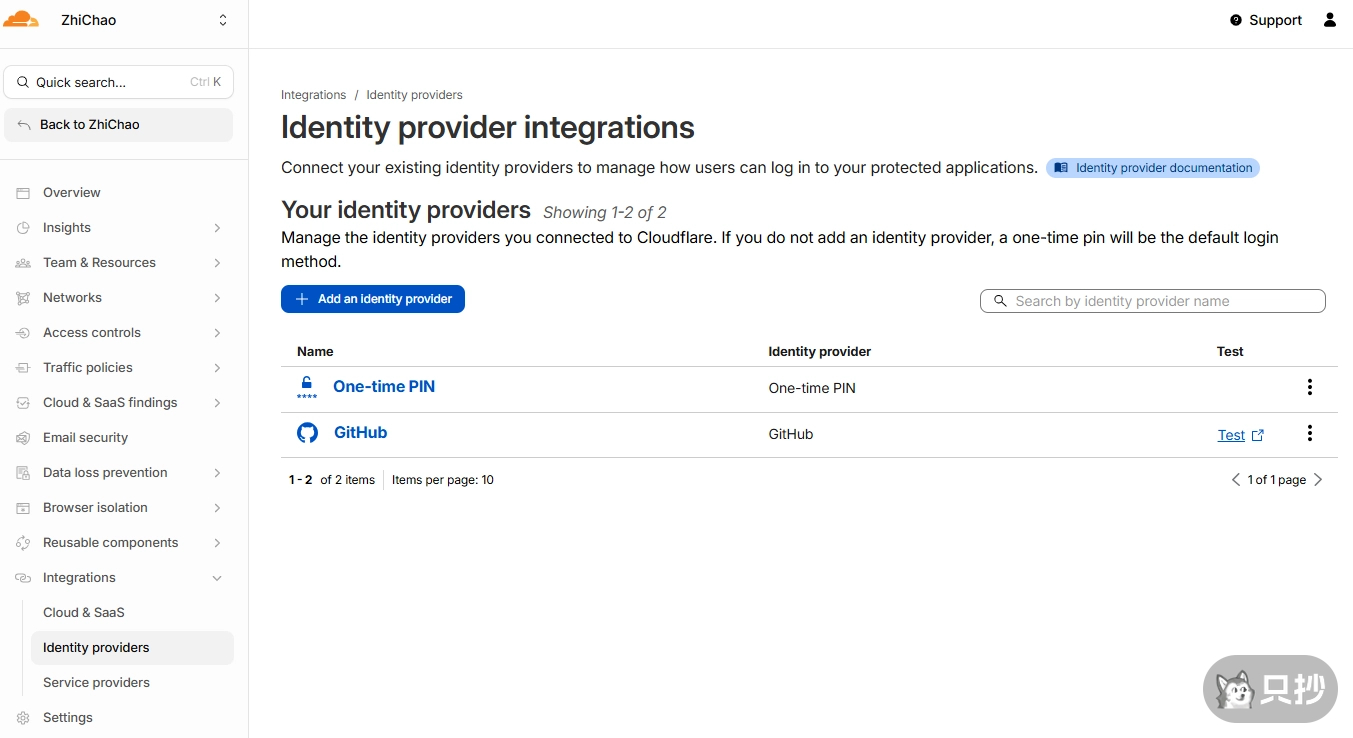The width and height of the screenshot is (1353, 738).
Task: Collapse the Integrations sidebar section
Action: 217,578
